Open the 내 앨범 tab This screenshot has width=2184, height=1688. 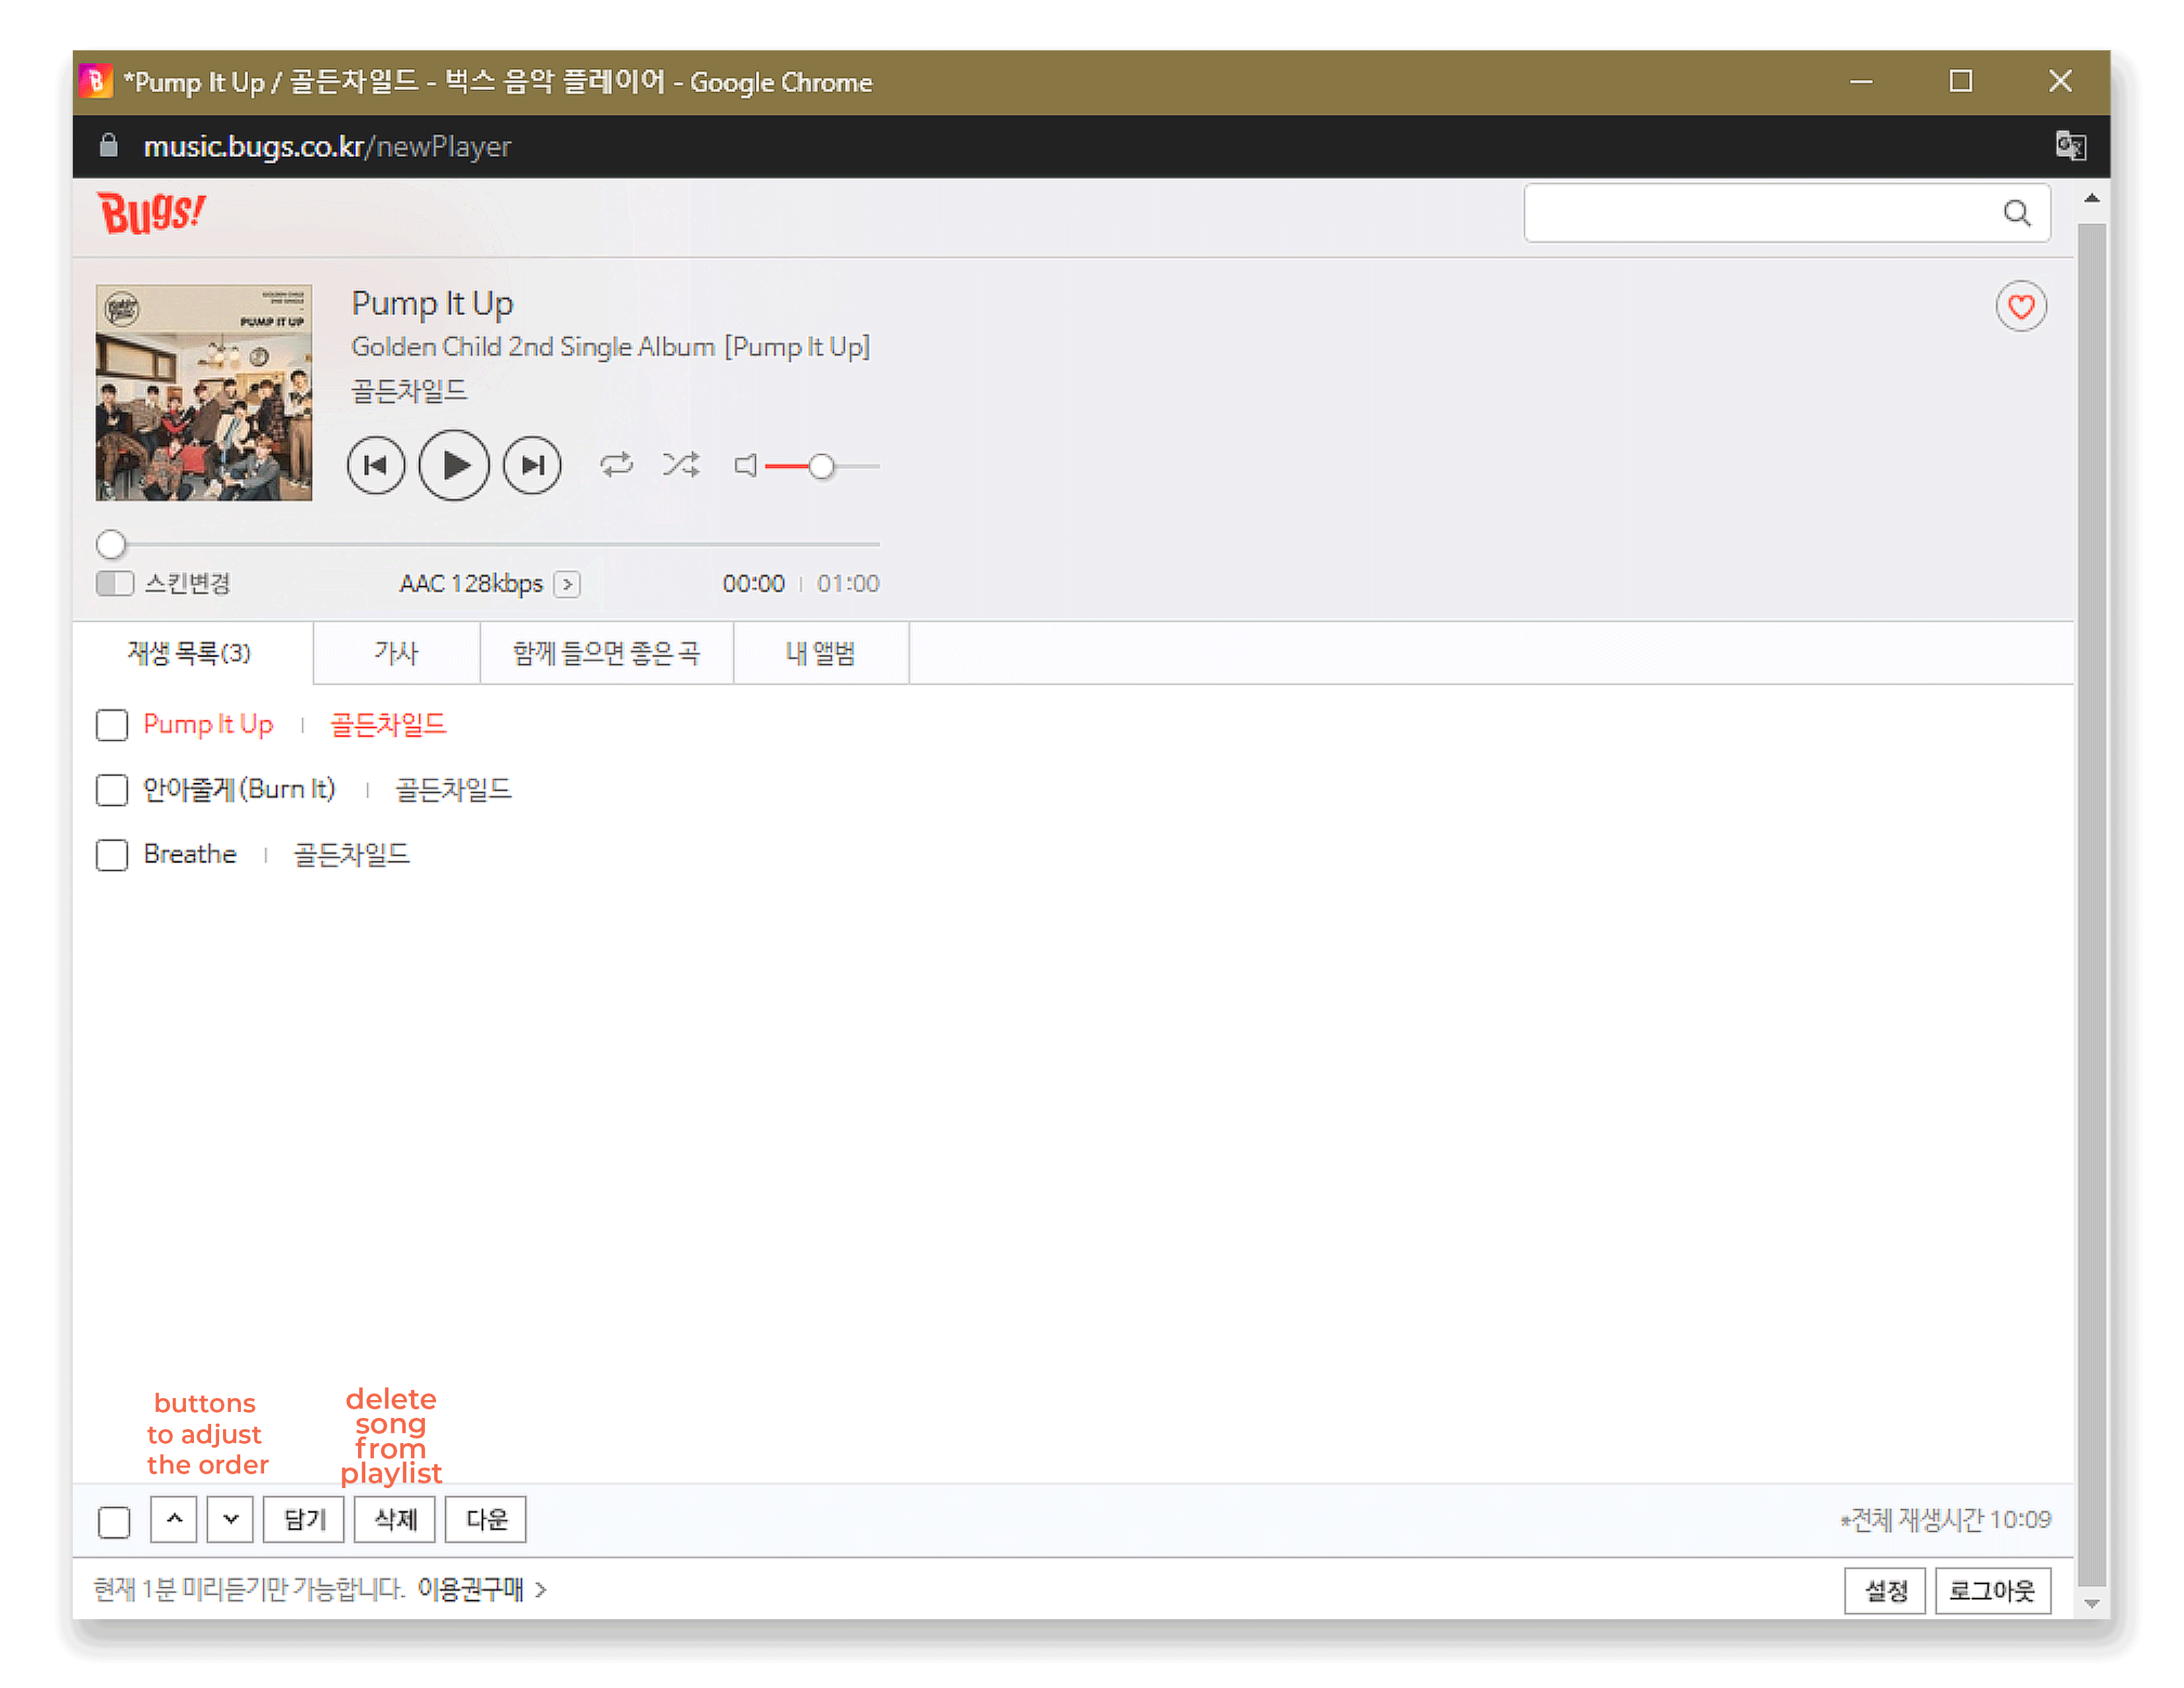click(820, 653)
